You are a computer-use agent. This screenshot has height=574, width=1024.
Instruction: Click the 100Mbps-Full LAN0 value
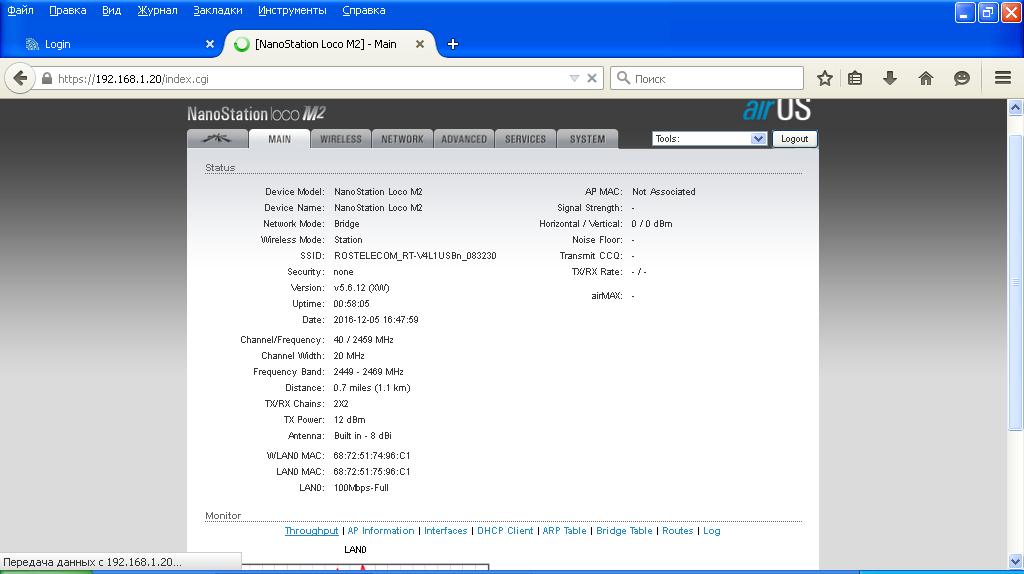[360, 488]
